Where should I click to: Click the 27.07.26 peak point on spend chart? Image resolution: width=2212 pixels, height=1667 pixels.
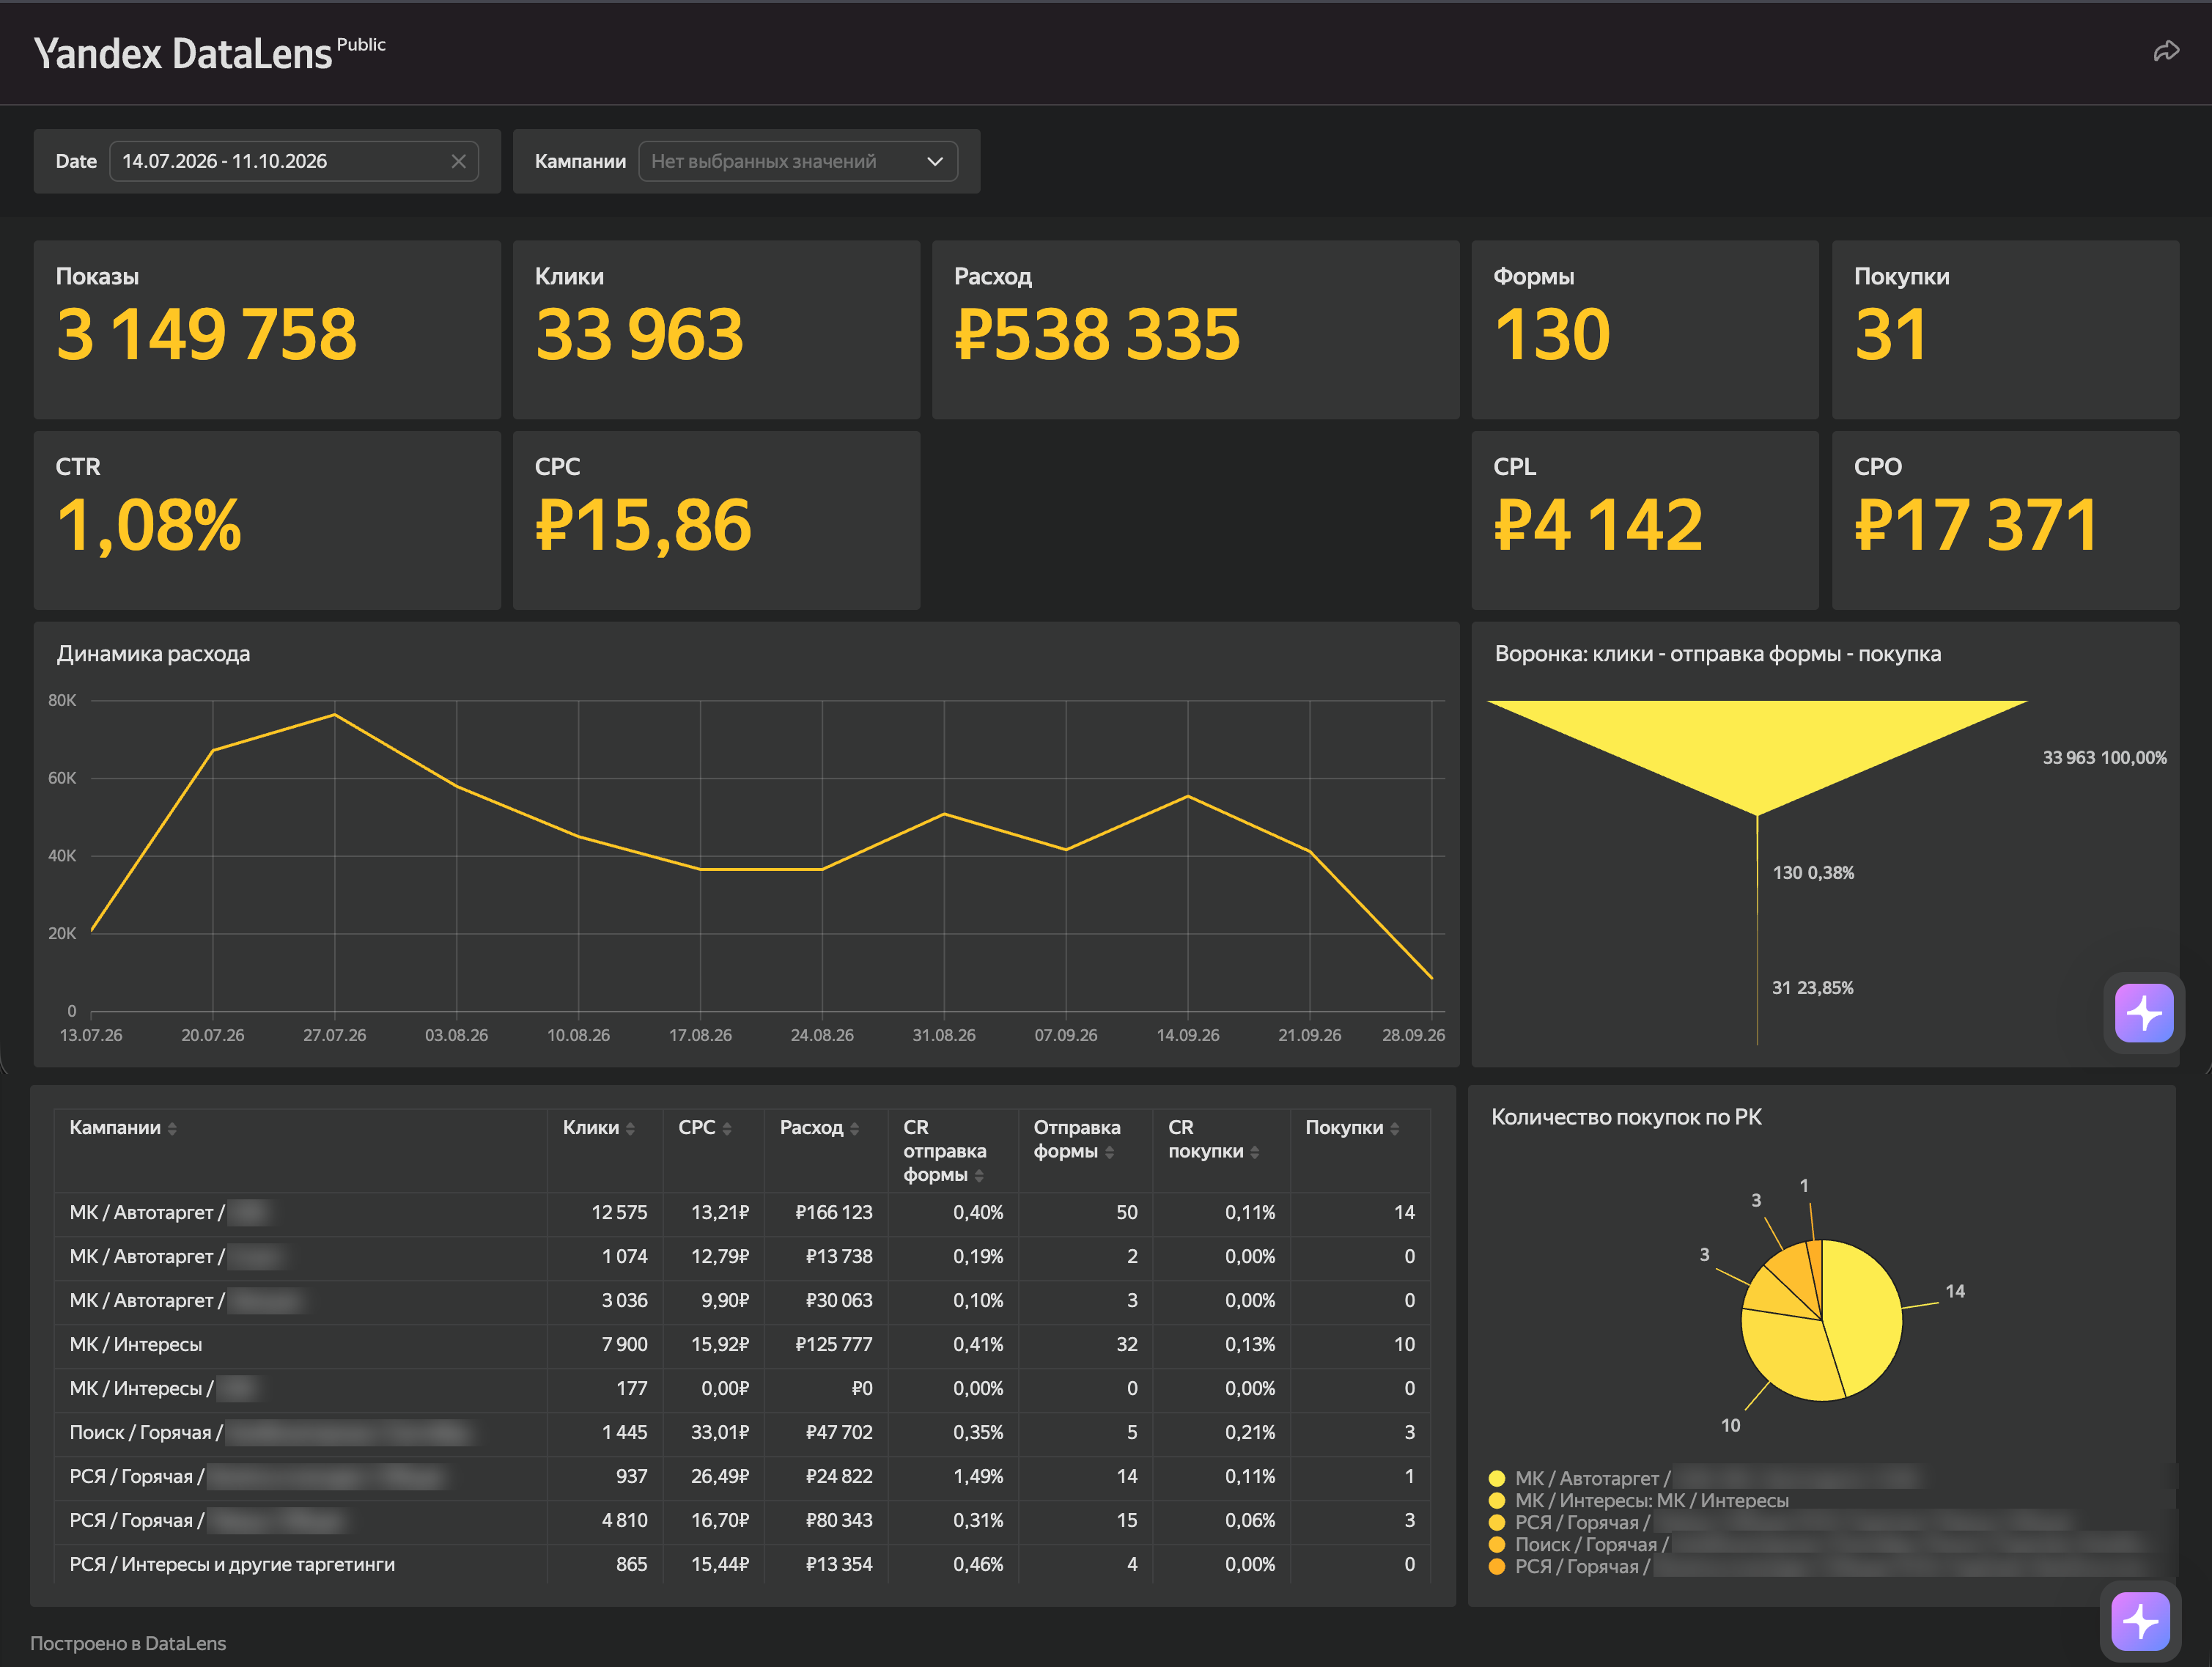pos(335,714)
